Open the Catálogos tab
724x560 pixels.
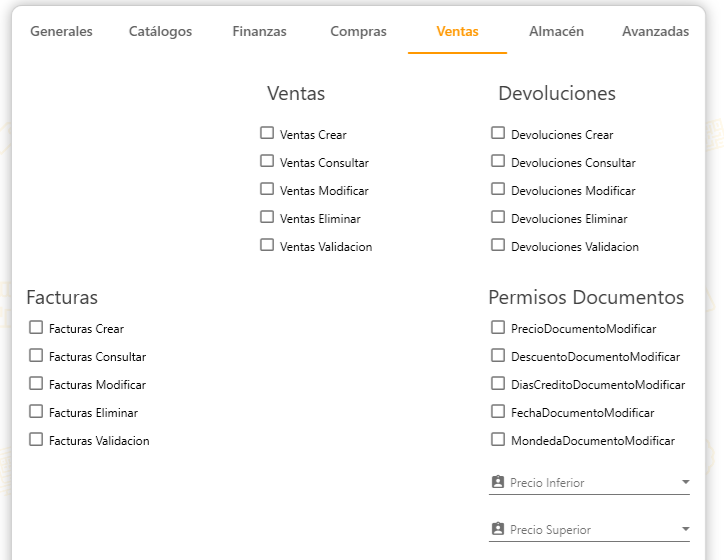(160, 31)
